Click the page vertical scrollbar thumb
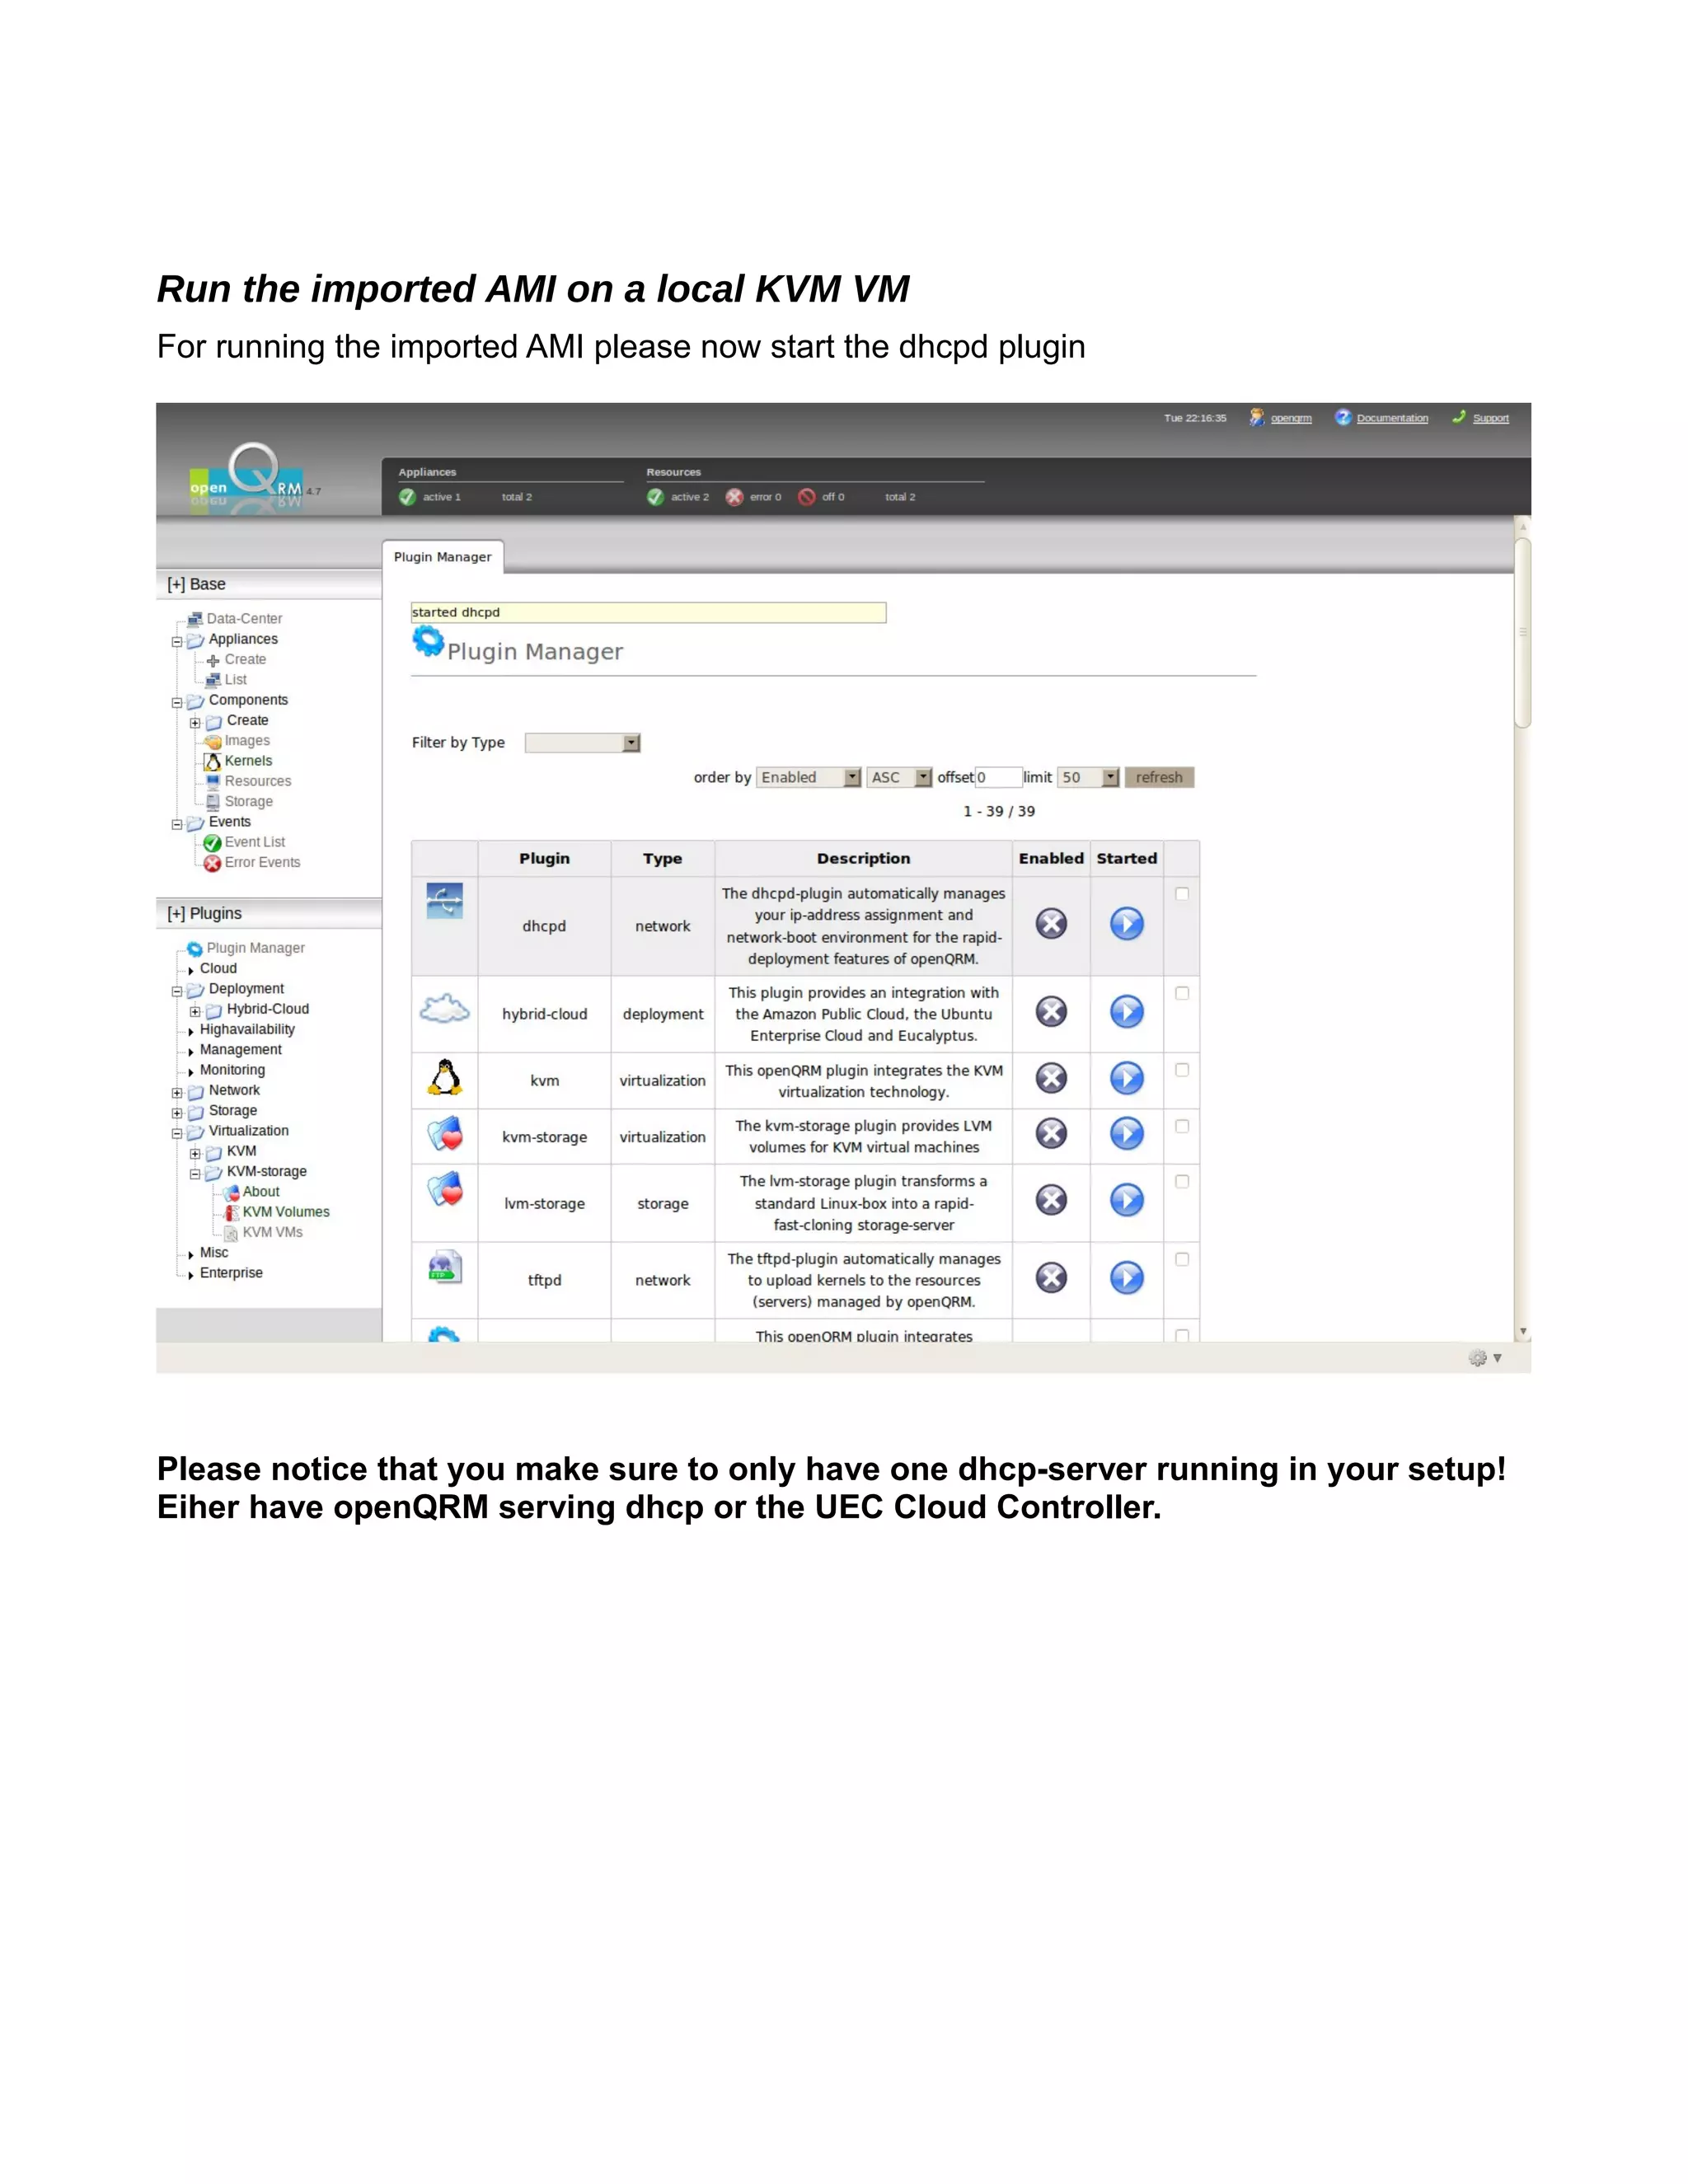Screen dimensions: 1688x2184 pyautogui.click(x=1522, y=632)
